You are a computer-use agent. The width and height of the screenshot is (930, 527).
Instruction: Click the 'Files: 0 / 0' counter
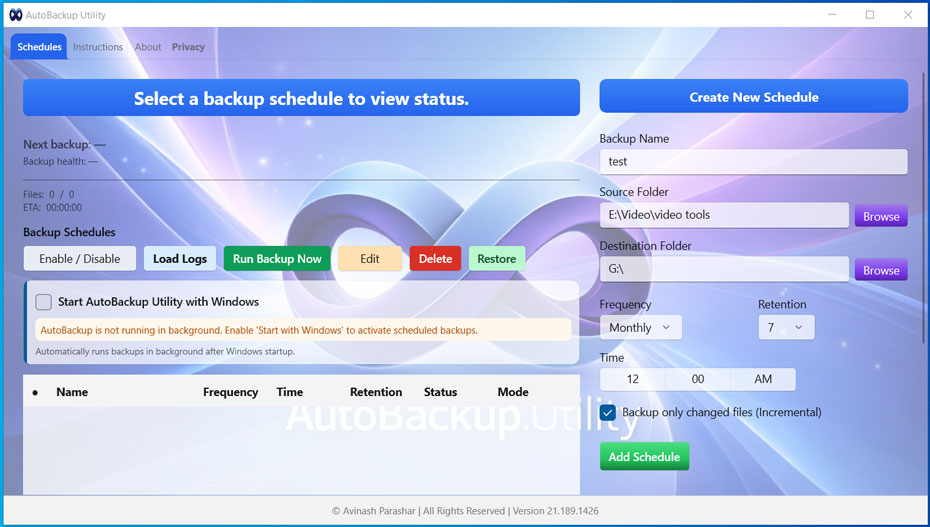[x=49, y=194]
